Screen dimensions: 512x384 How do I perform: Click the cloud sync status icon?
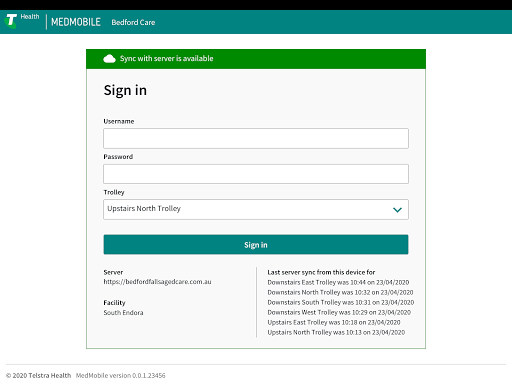pyautogui.click(x=109, y=59)
